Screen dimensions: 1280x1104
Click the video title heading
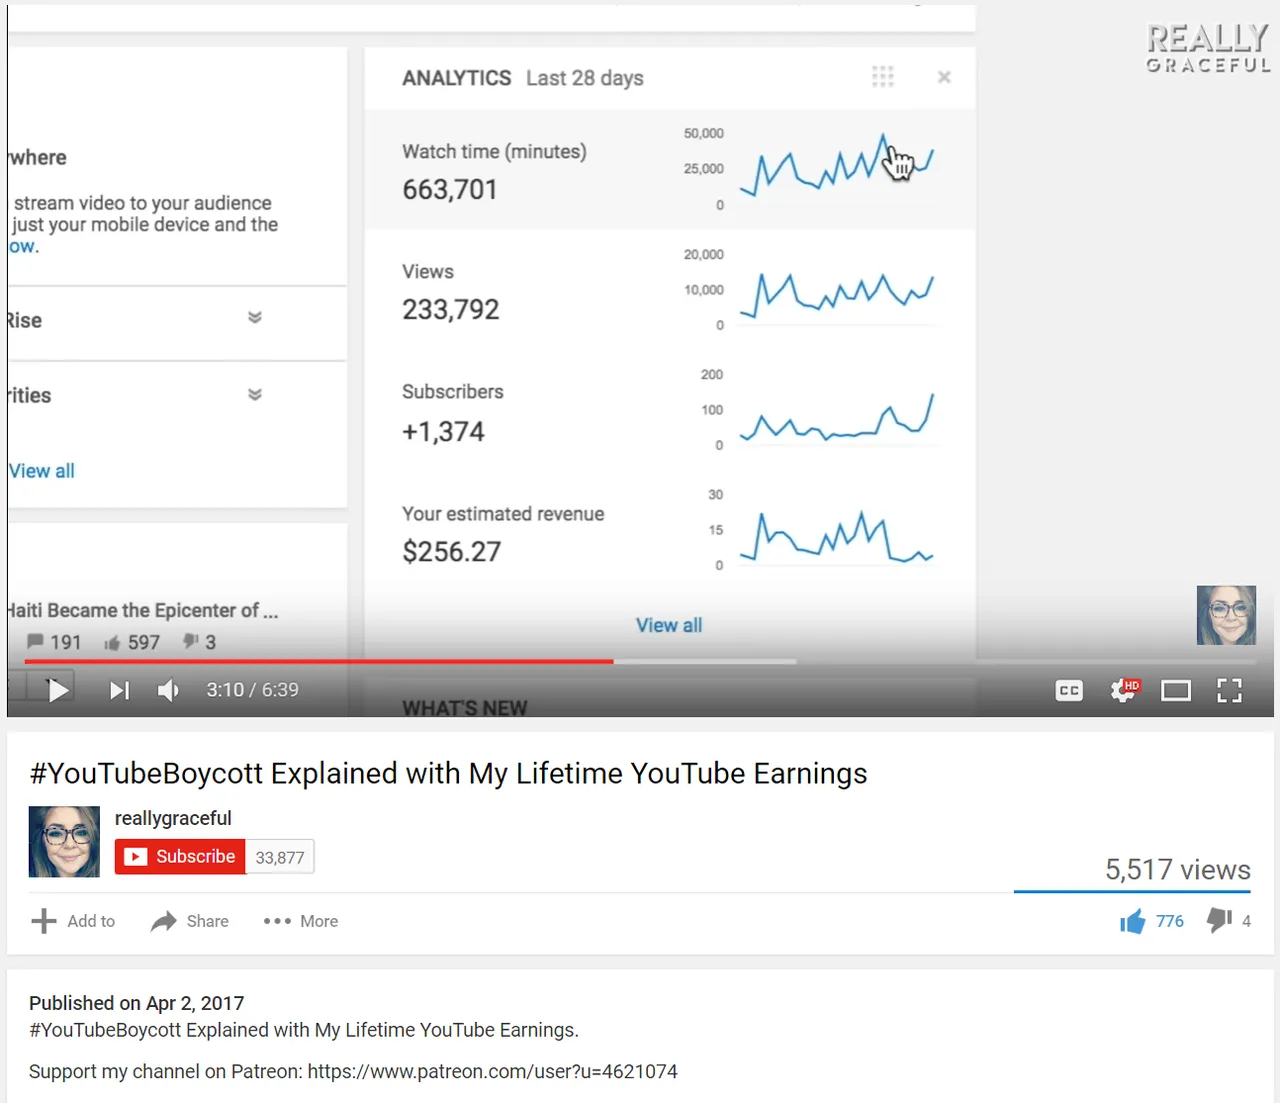pos(448,774)
